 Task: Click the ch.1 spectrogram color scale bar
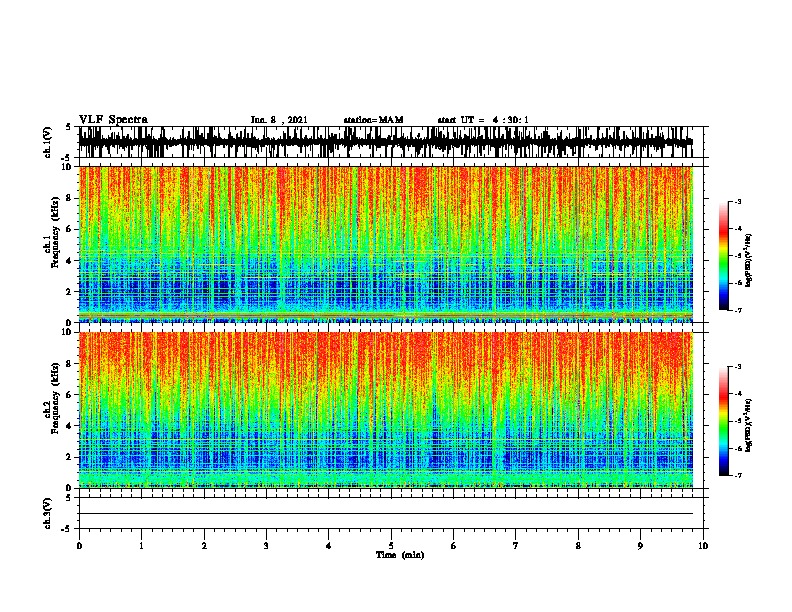point(723,256)
